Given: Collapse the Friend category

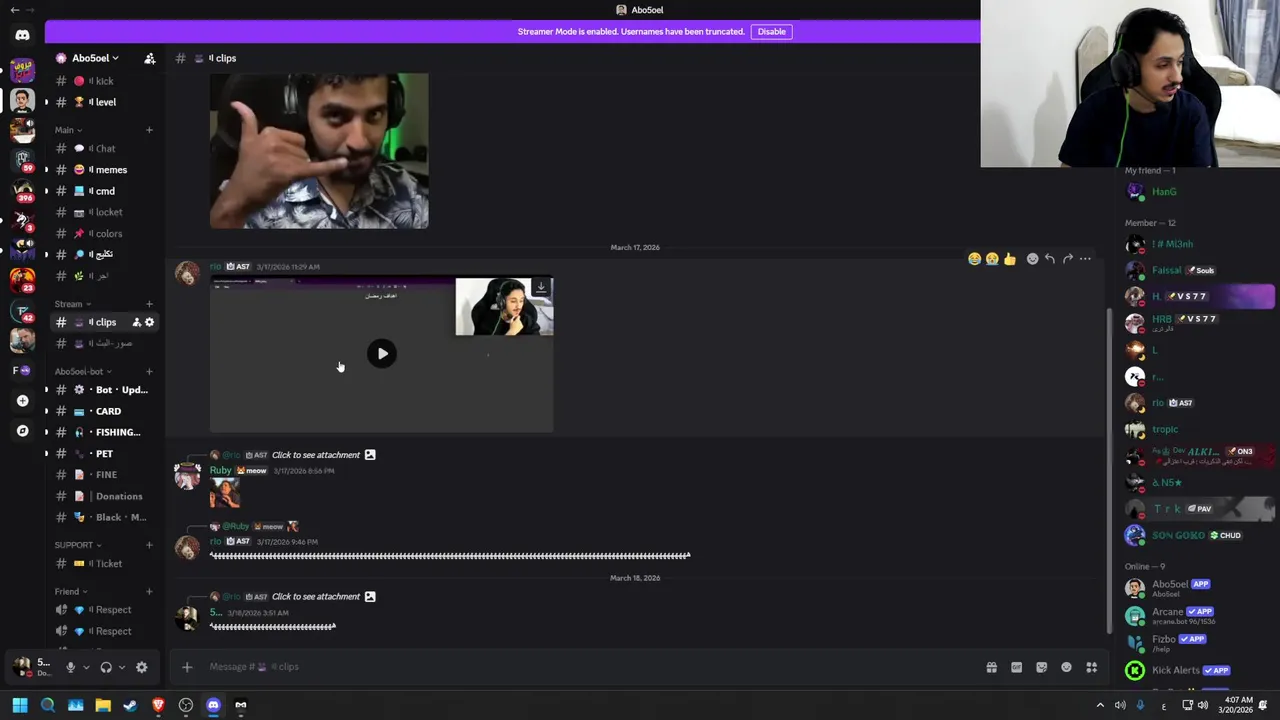Looking at the screenshot, I should click(x=71, y=591).
